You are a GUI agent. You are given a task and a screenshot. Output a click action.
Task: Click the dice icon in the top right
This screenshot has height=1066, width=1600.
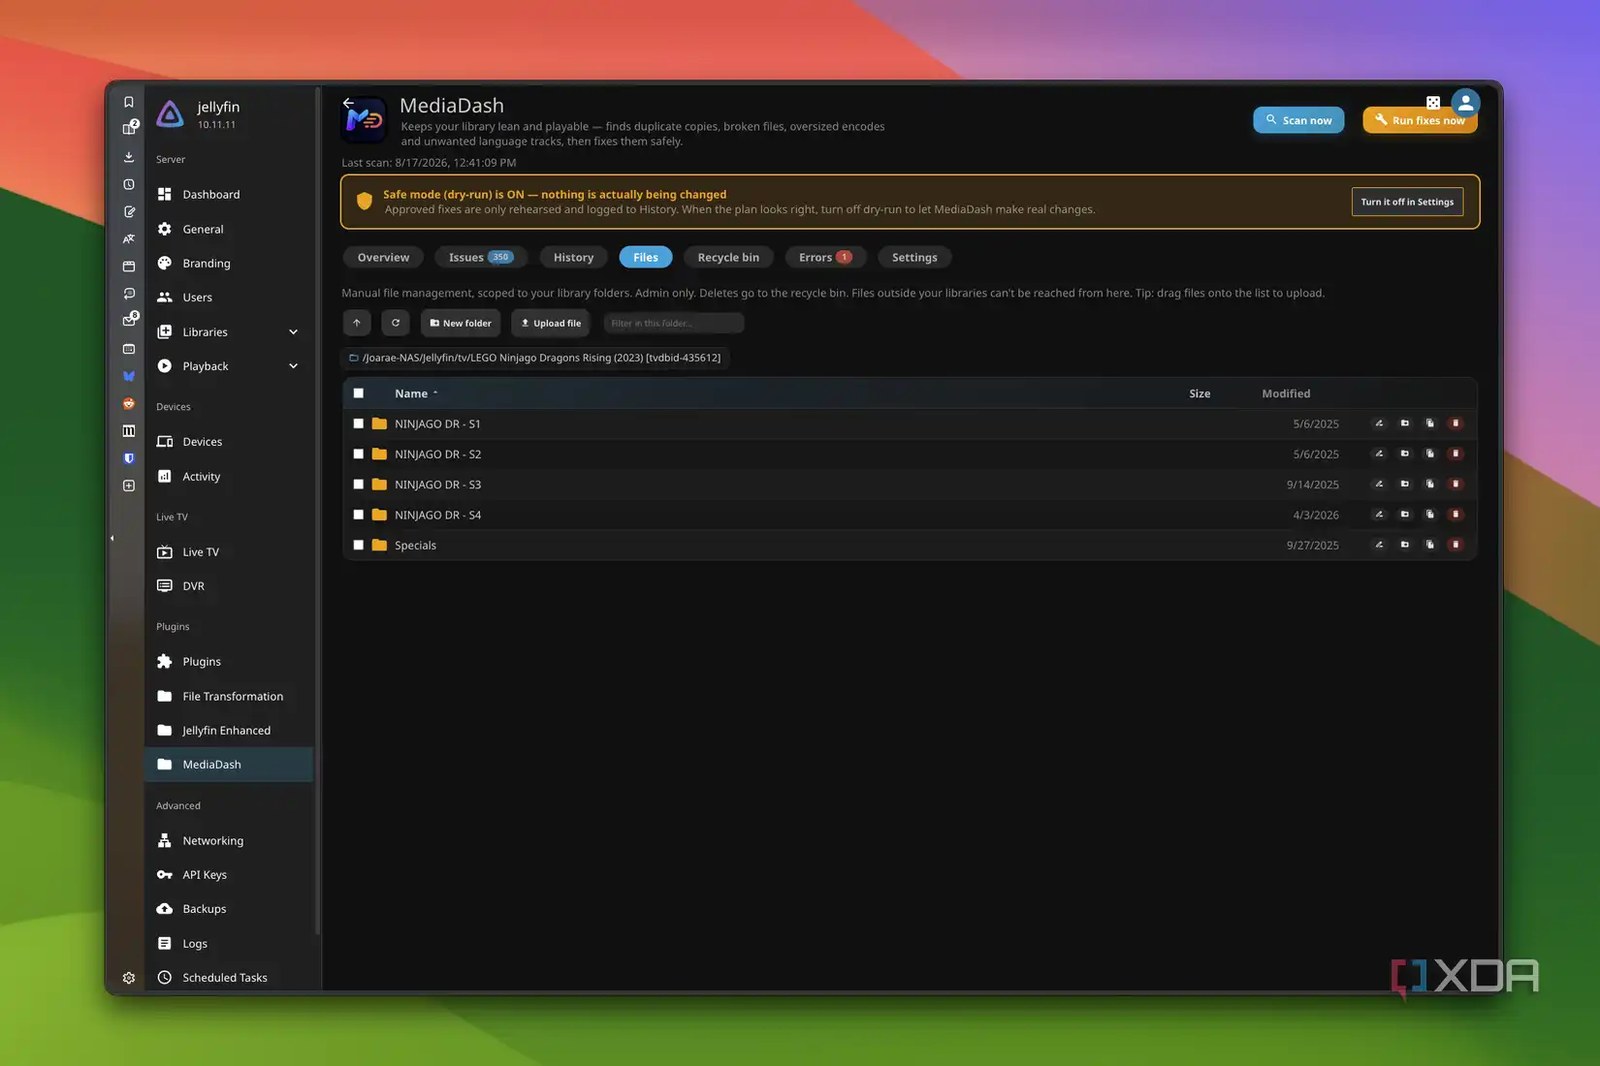1433,102
